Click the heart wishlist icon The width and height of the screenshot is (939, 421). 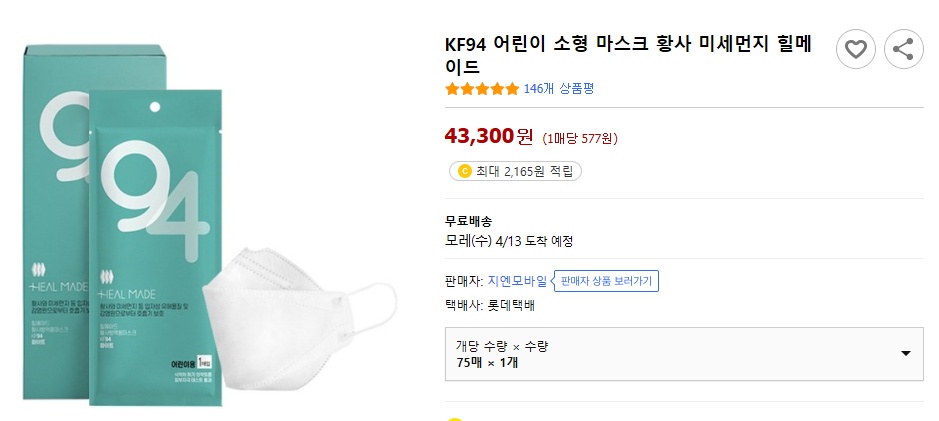click(x=855, y=49)
